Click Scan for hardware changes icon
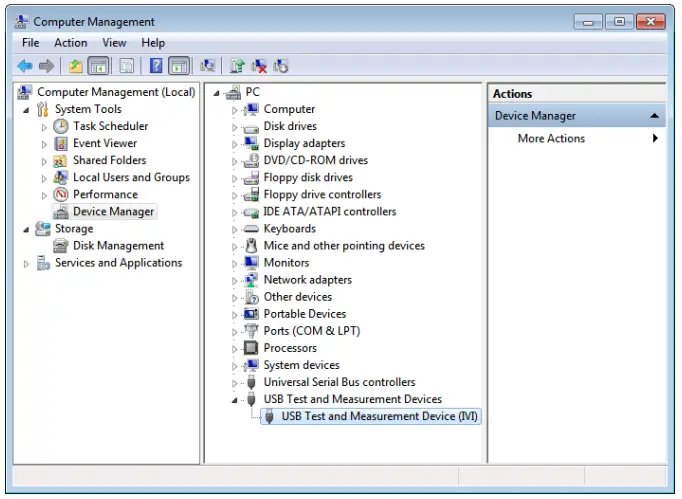 tap(208, 66)
